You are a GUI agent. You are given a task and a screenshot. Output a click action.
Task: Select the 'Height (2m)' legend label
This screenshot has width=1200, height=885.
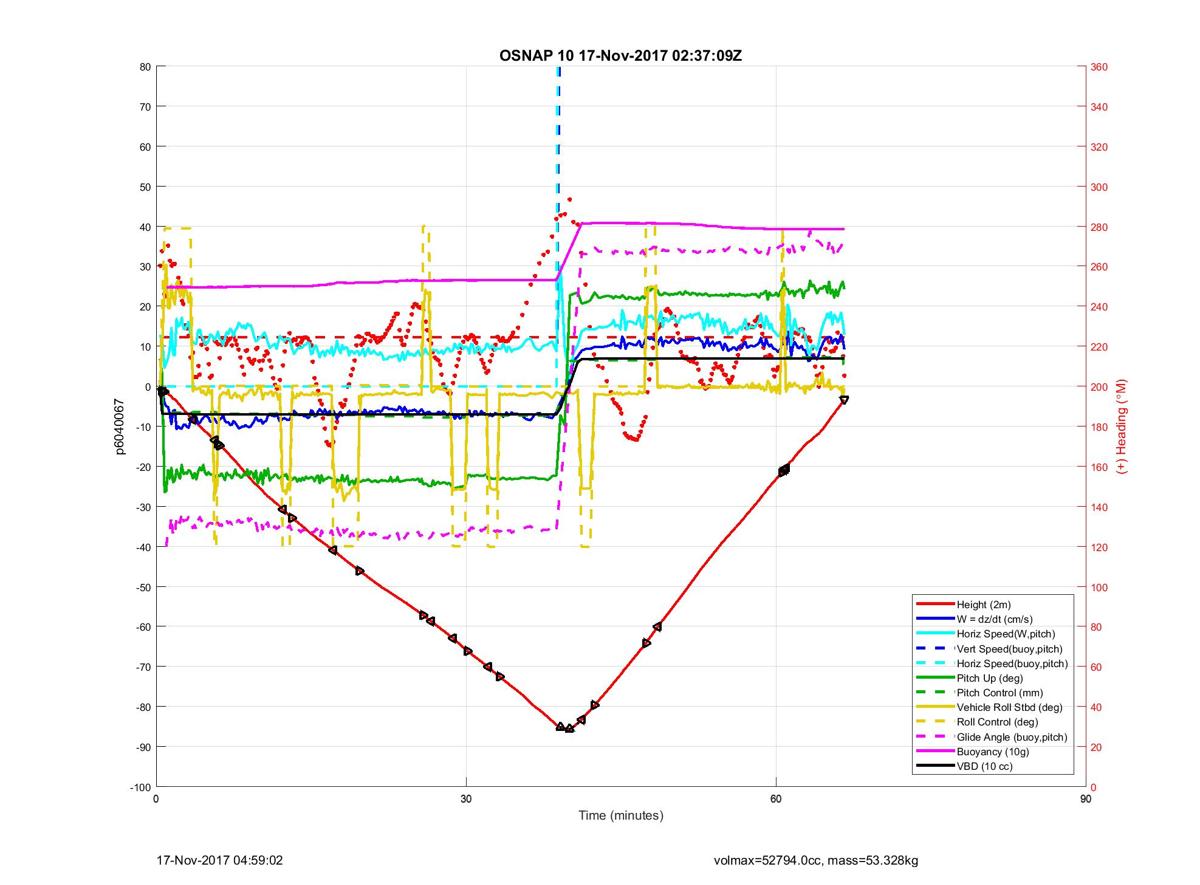pyautogui.click(x=985, y=604)
